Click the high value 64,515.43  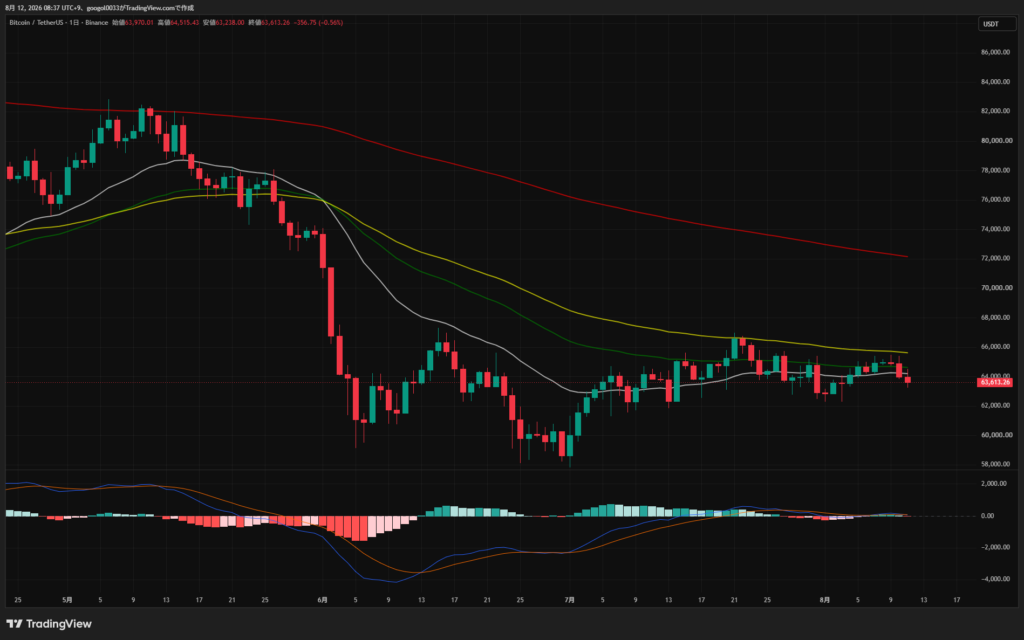[184, 22]
